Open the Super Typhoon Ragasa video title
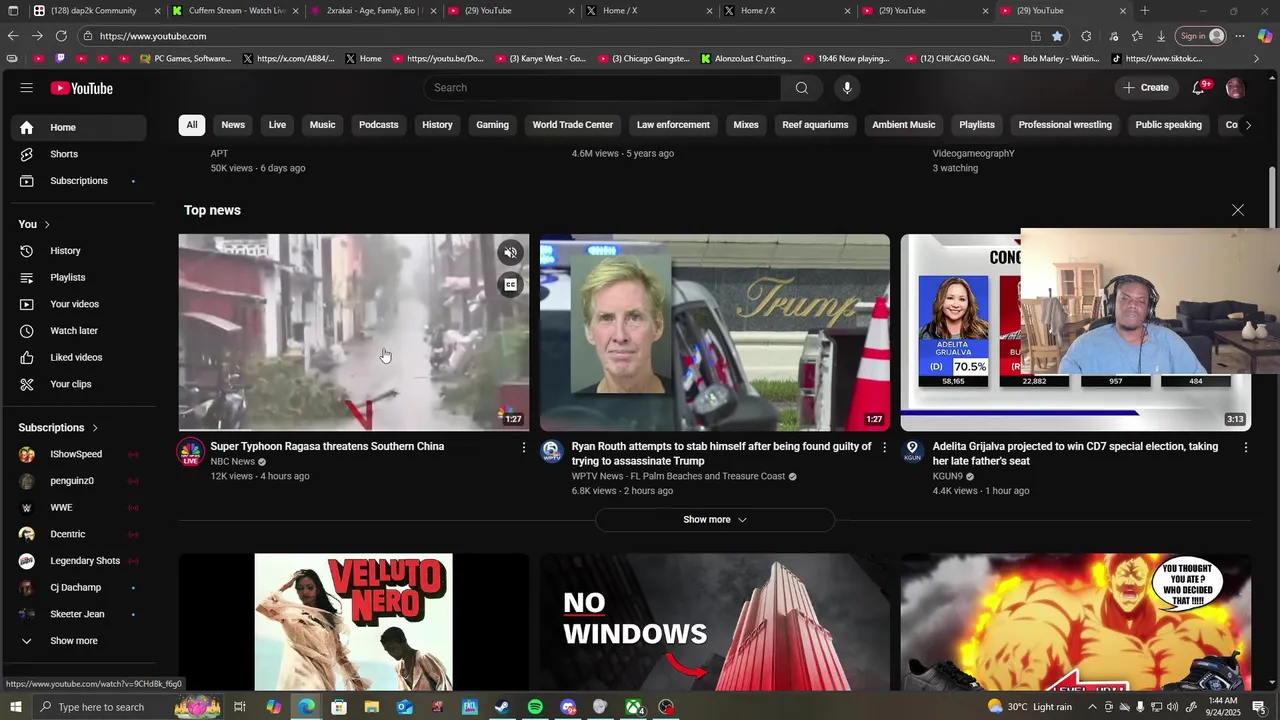Screen dimensions: 1280x720 point(327,447)
